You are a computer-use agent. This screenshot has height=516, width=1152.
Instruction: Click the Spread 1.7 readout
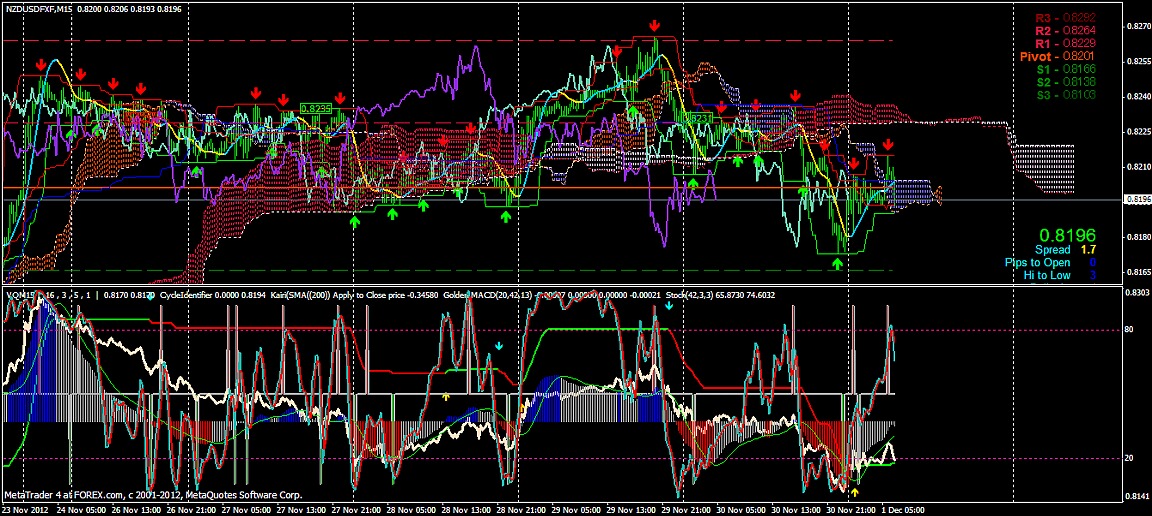coord(1067,249)
